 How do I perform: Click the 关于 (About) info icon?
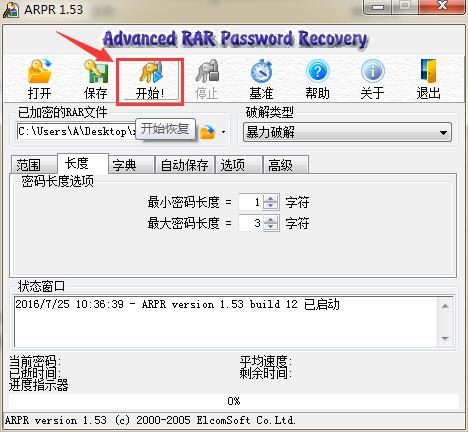(373, 79)
